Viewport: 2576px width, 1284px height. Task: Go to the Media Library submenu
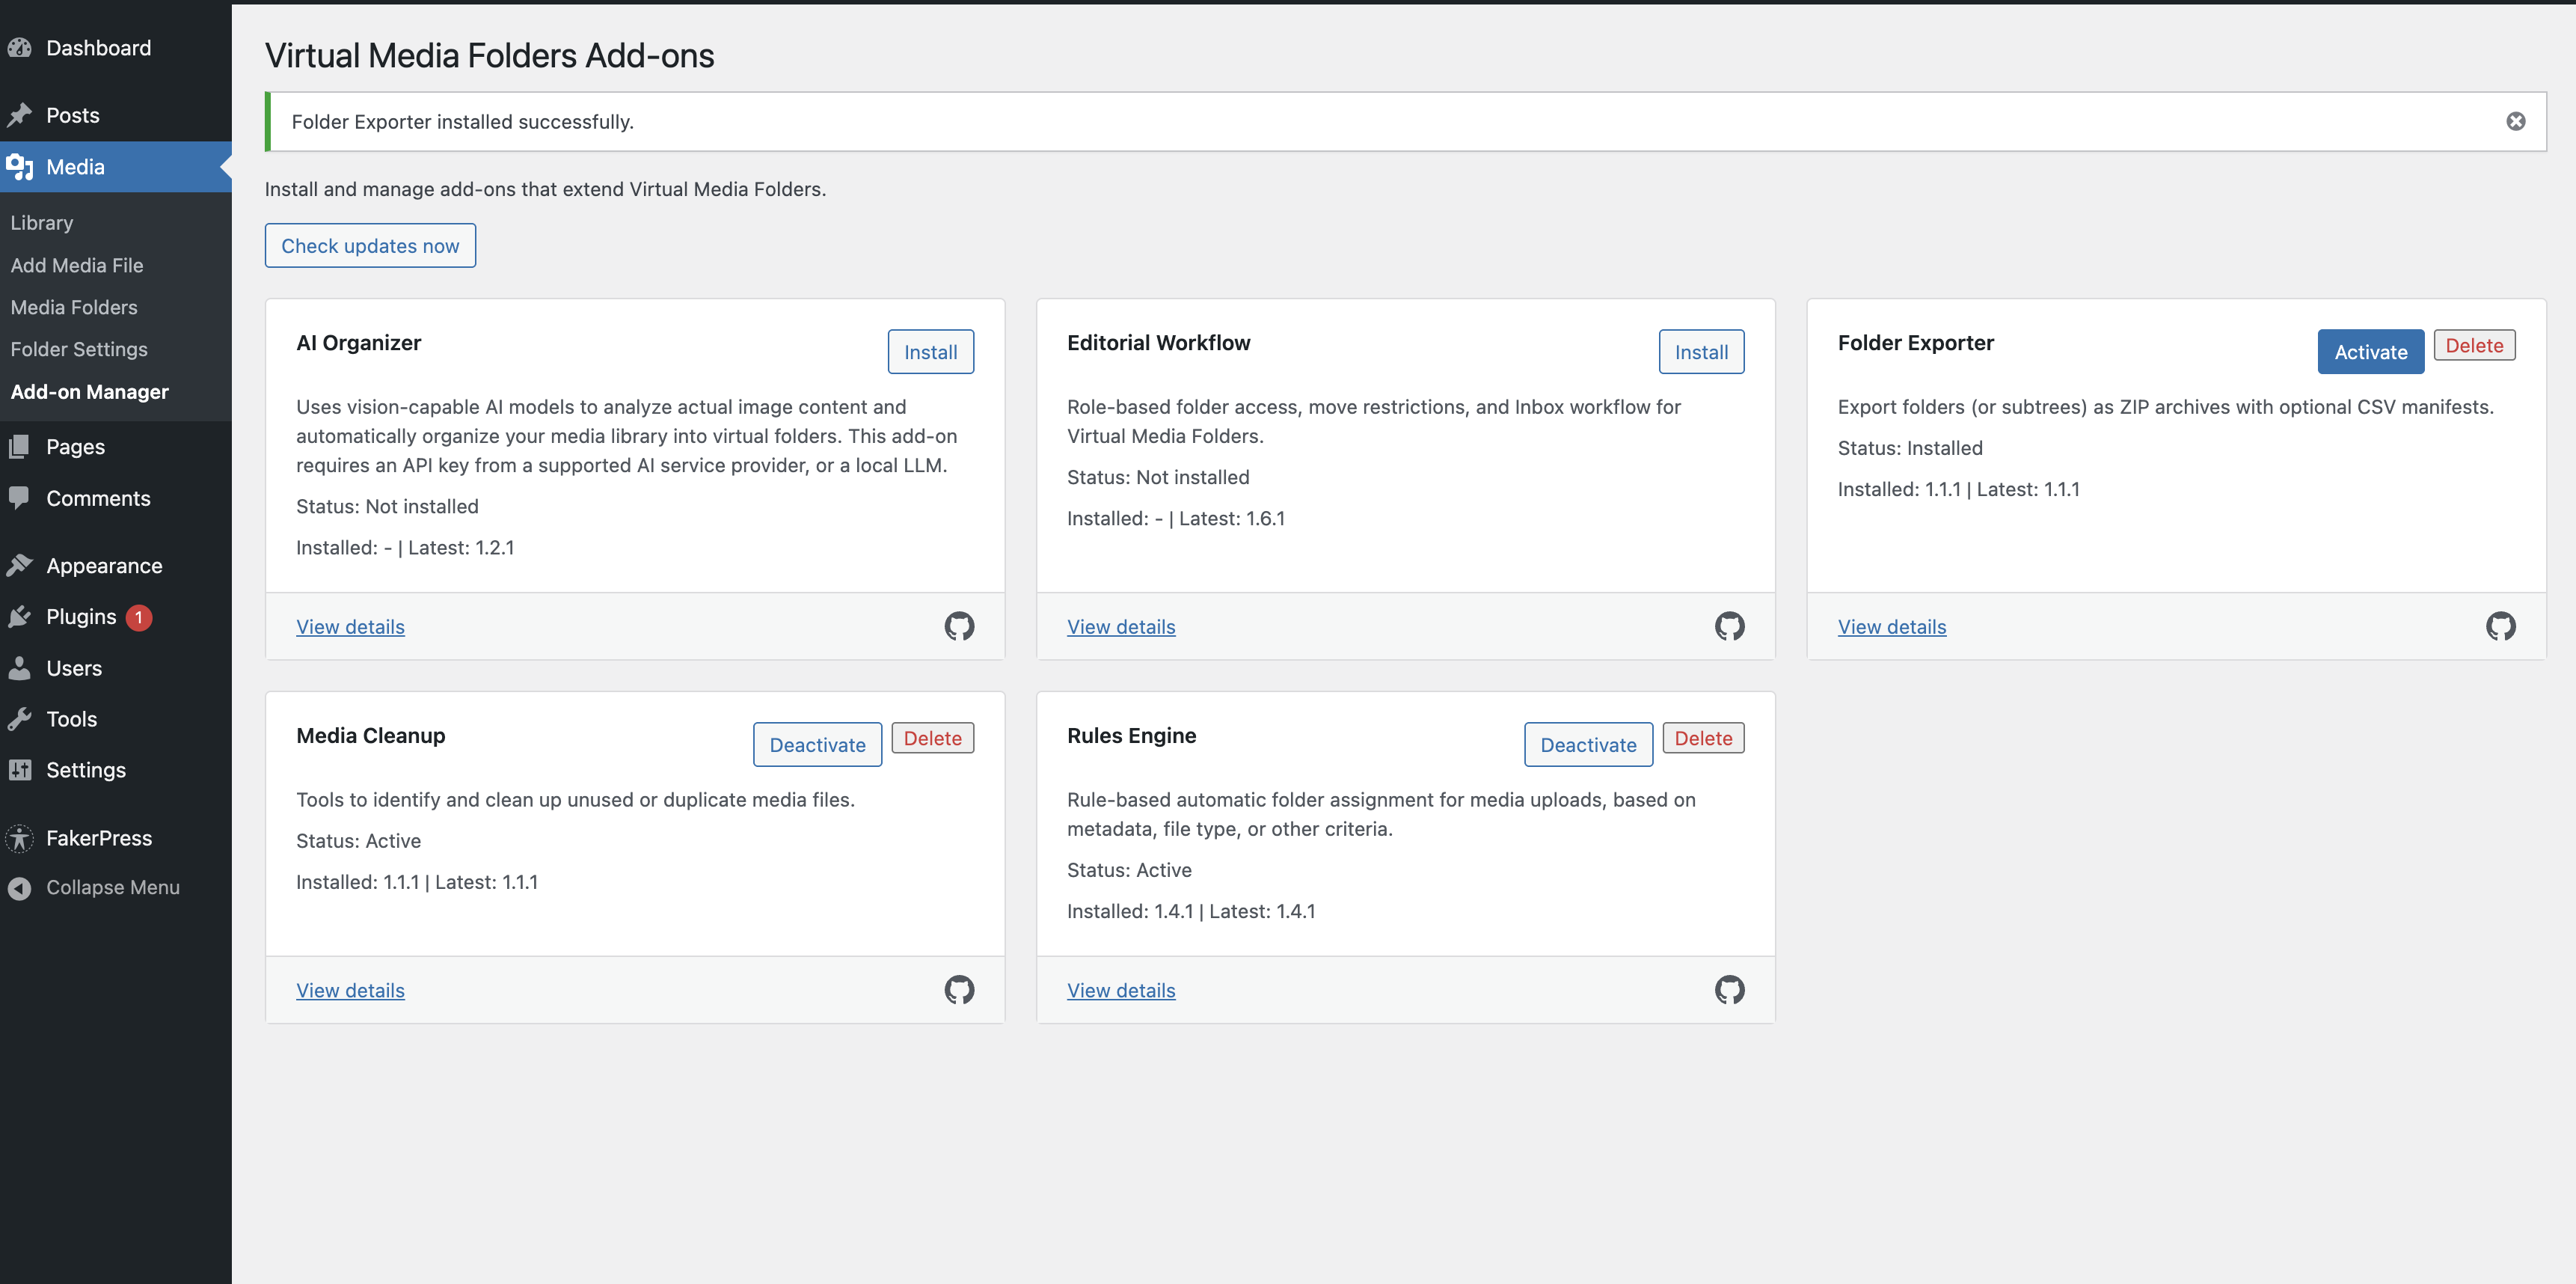coord(42,223)
